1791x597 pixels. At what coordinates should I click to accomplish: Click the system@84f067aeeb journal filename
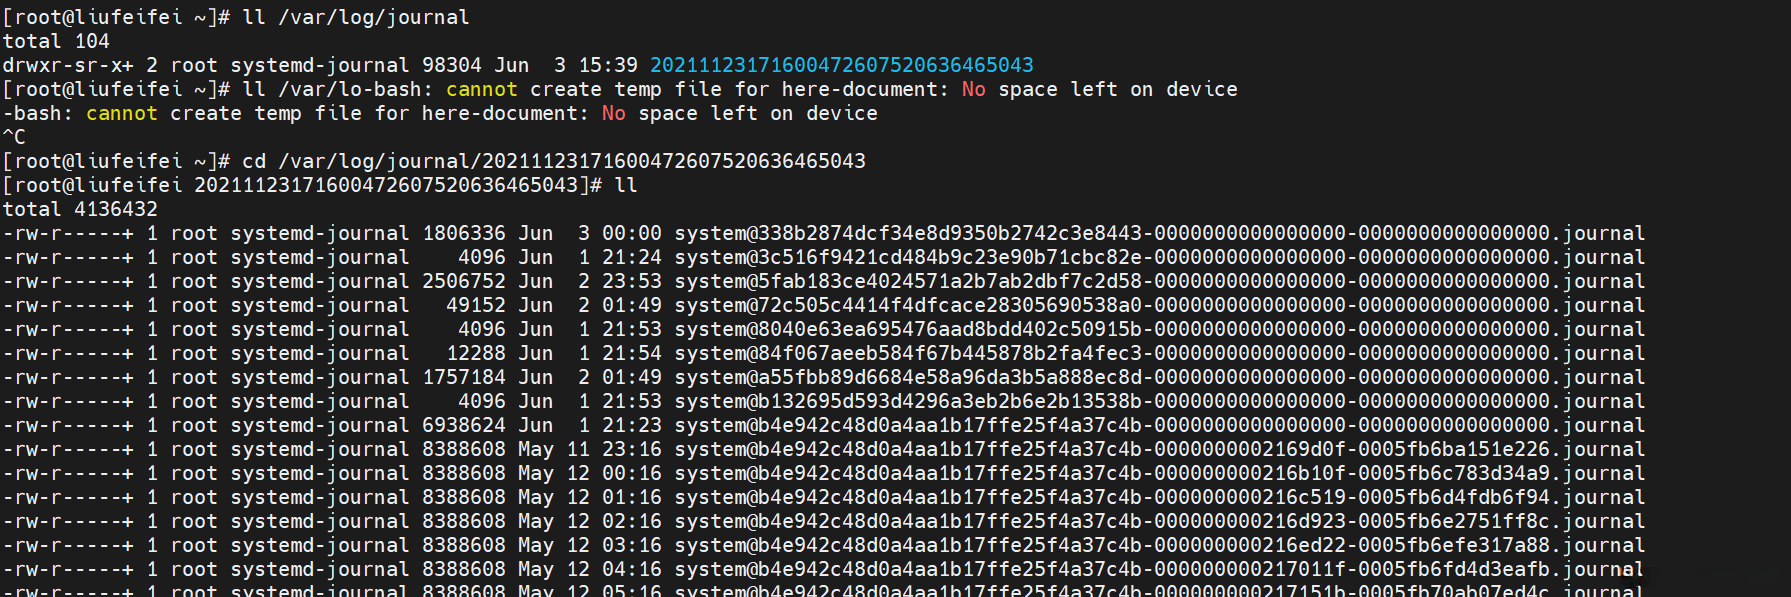1158,353
